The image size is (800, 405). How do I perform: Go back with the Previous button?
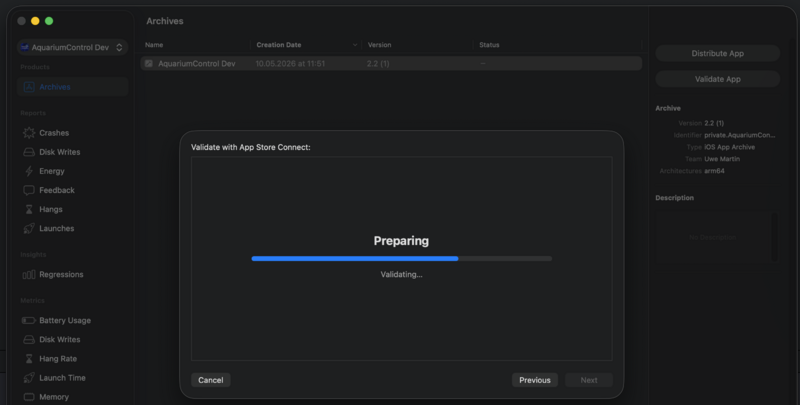pos(535,380)
